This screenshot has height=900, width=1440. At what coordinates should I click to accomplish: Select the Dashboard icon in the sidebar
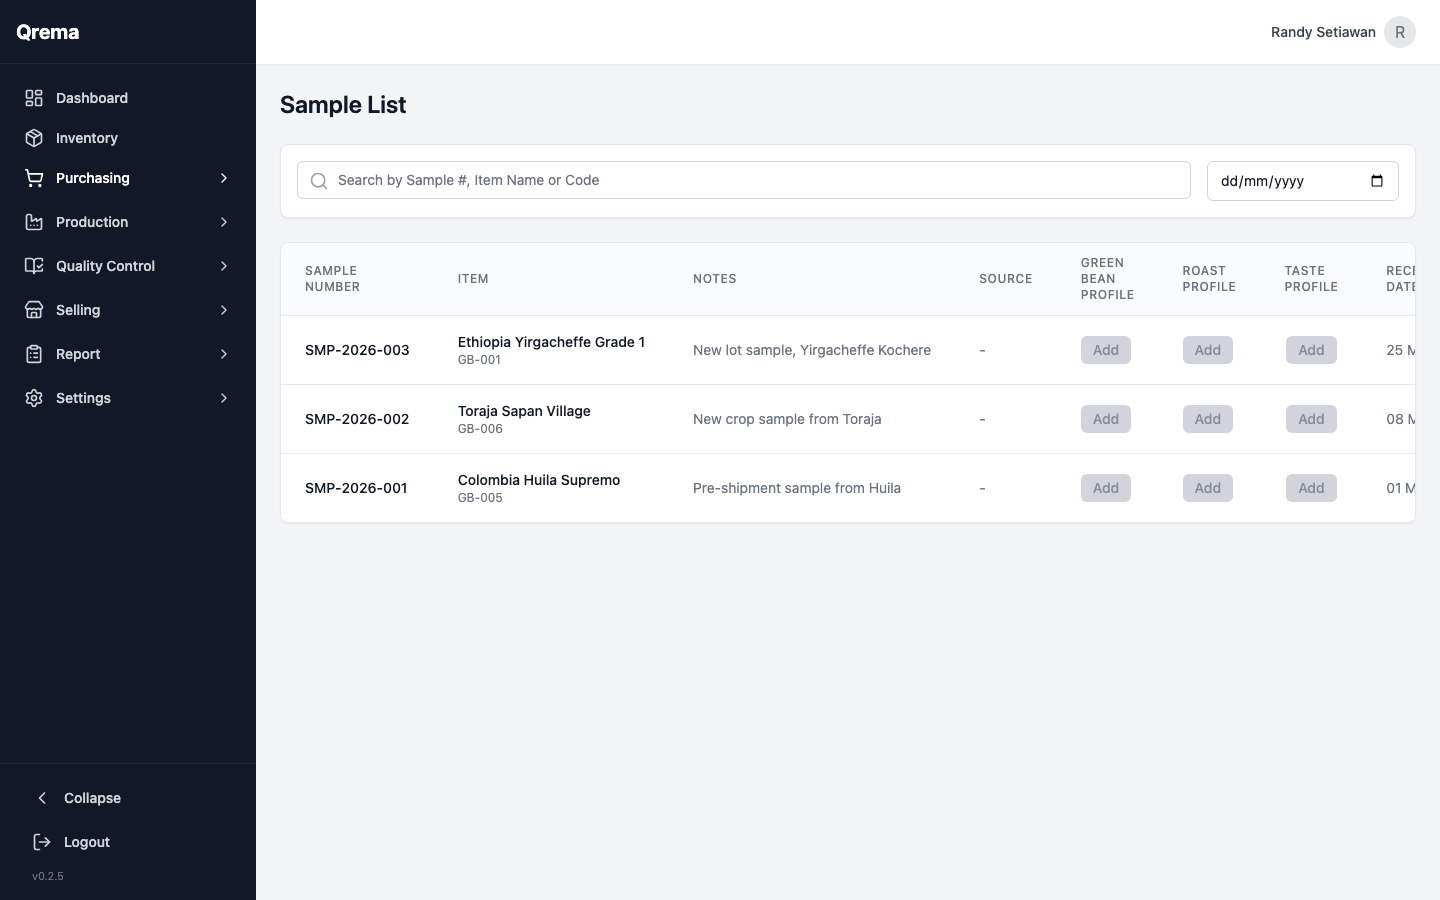click(x=33, y=98)
